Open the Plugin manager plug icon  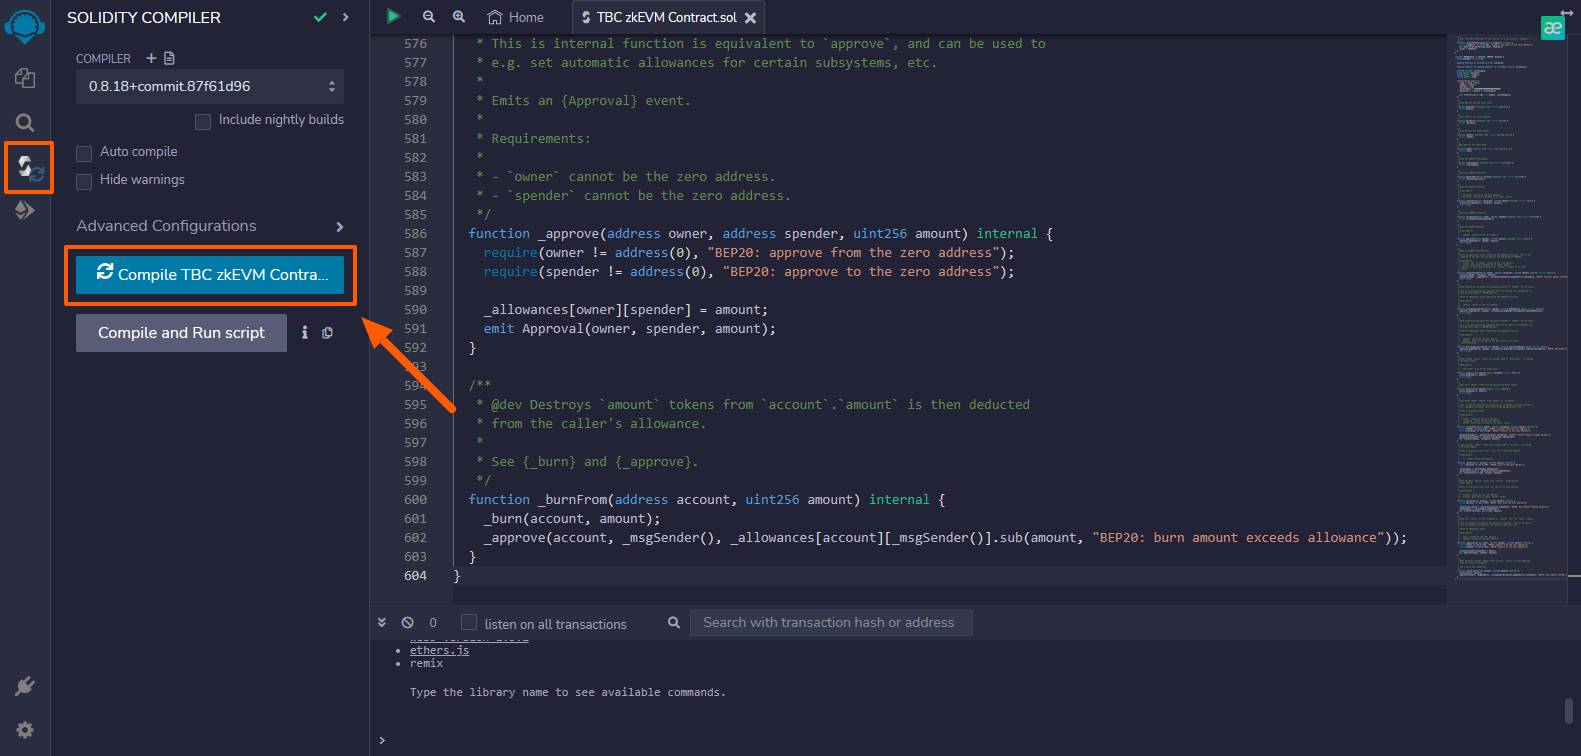pyautogui.click(x=25, y=686)
